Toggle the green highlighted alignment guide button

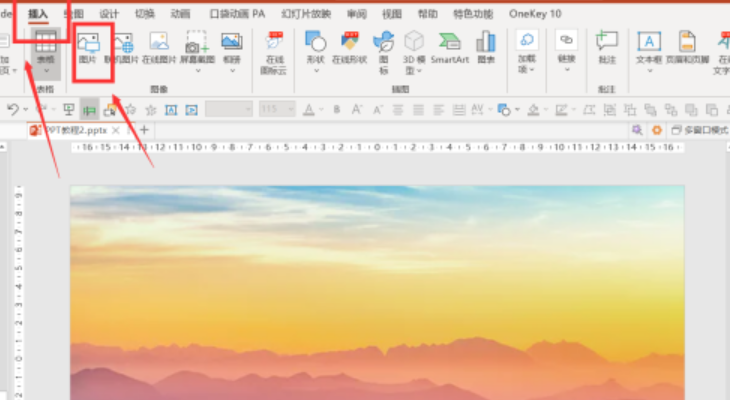[90, 109]
